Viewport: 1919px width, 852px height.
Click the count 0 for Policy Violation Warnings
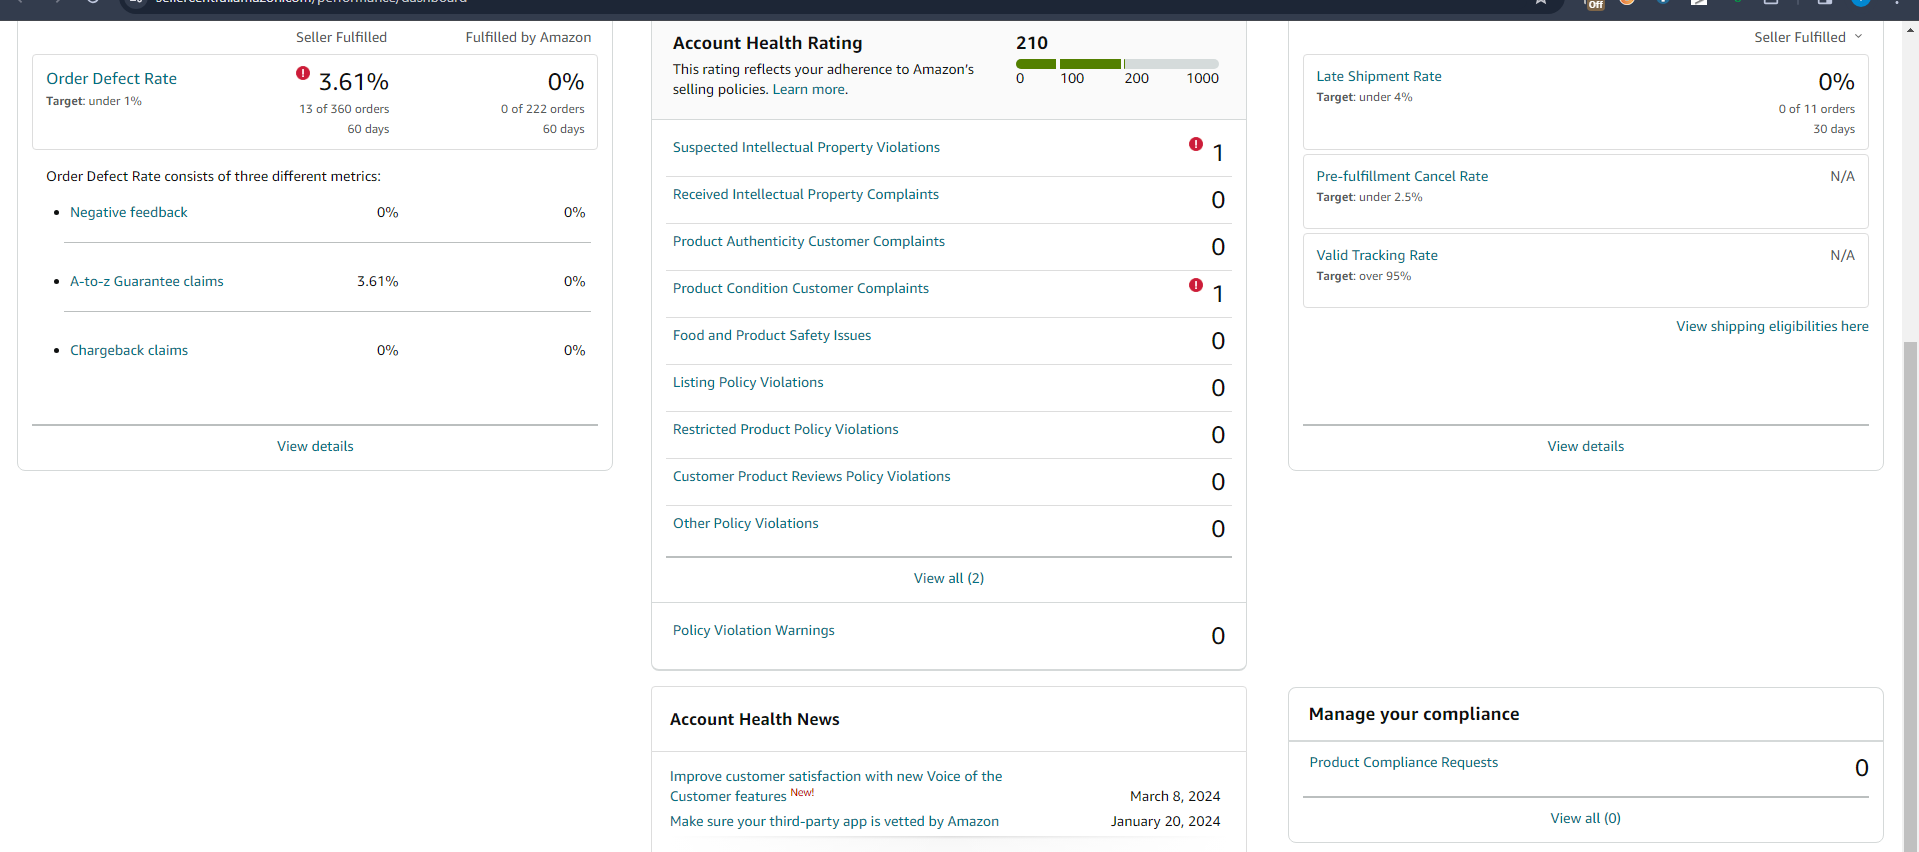[x=1218, y=636]
